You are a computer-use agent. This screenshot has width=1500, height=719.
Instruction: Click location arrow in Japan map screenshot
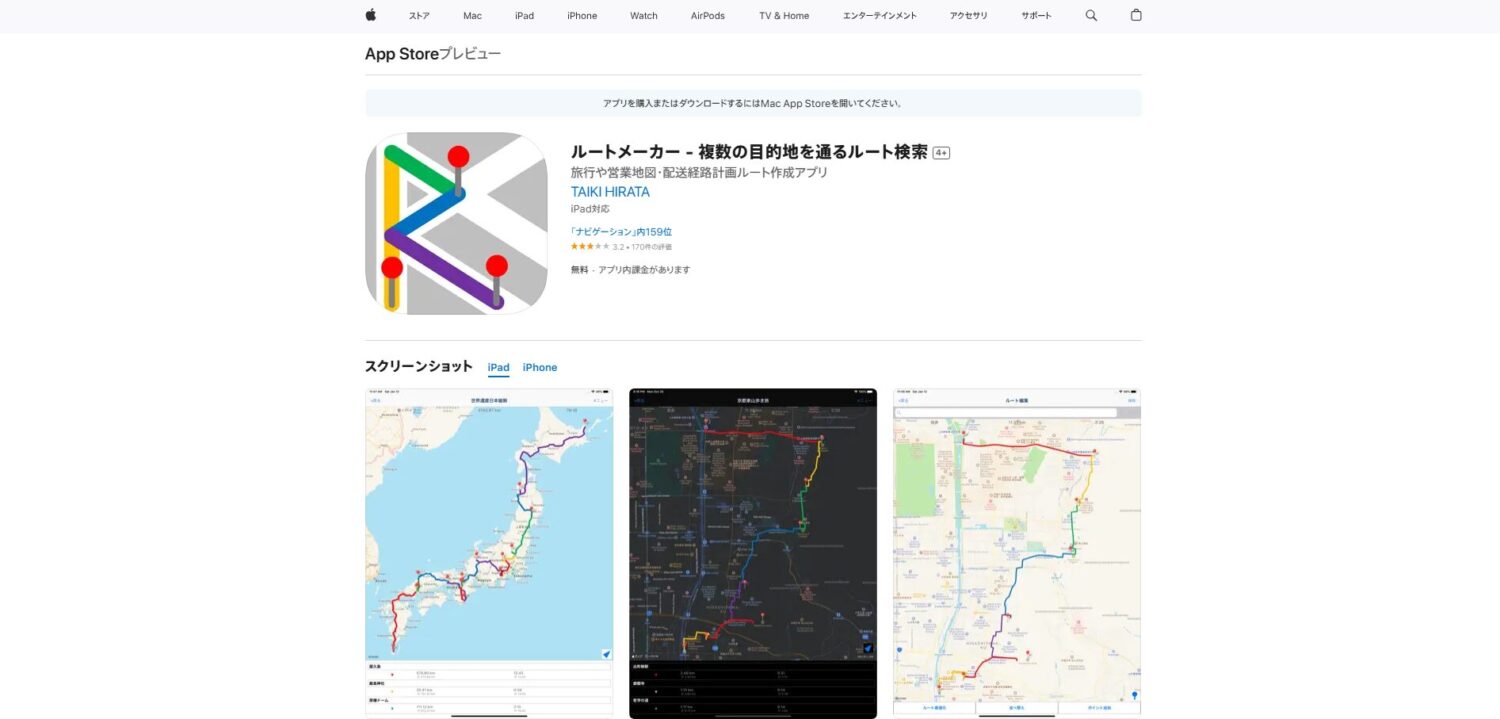tap(605, 653)
